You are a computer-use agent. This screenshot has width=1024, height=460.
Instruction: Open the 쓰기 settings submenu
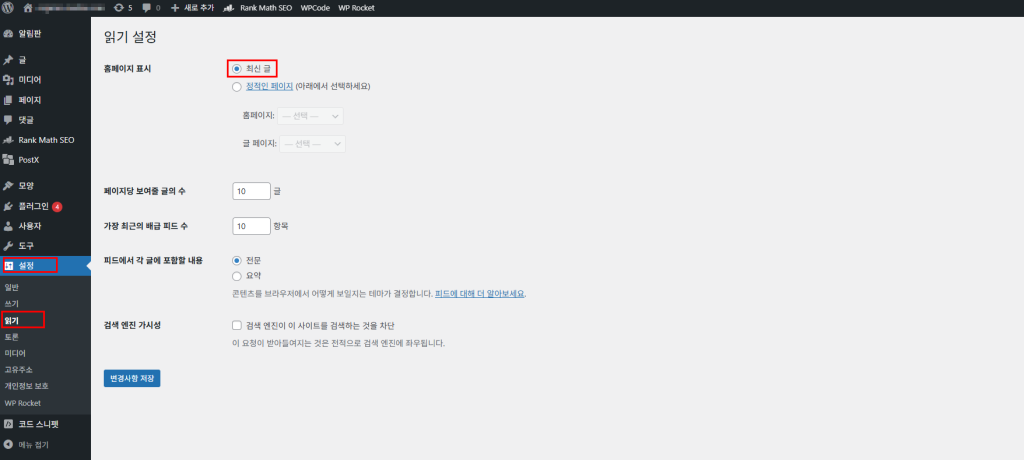coord(12,304)
